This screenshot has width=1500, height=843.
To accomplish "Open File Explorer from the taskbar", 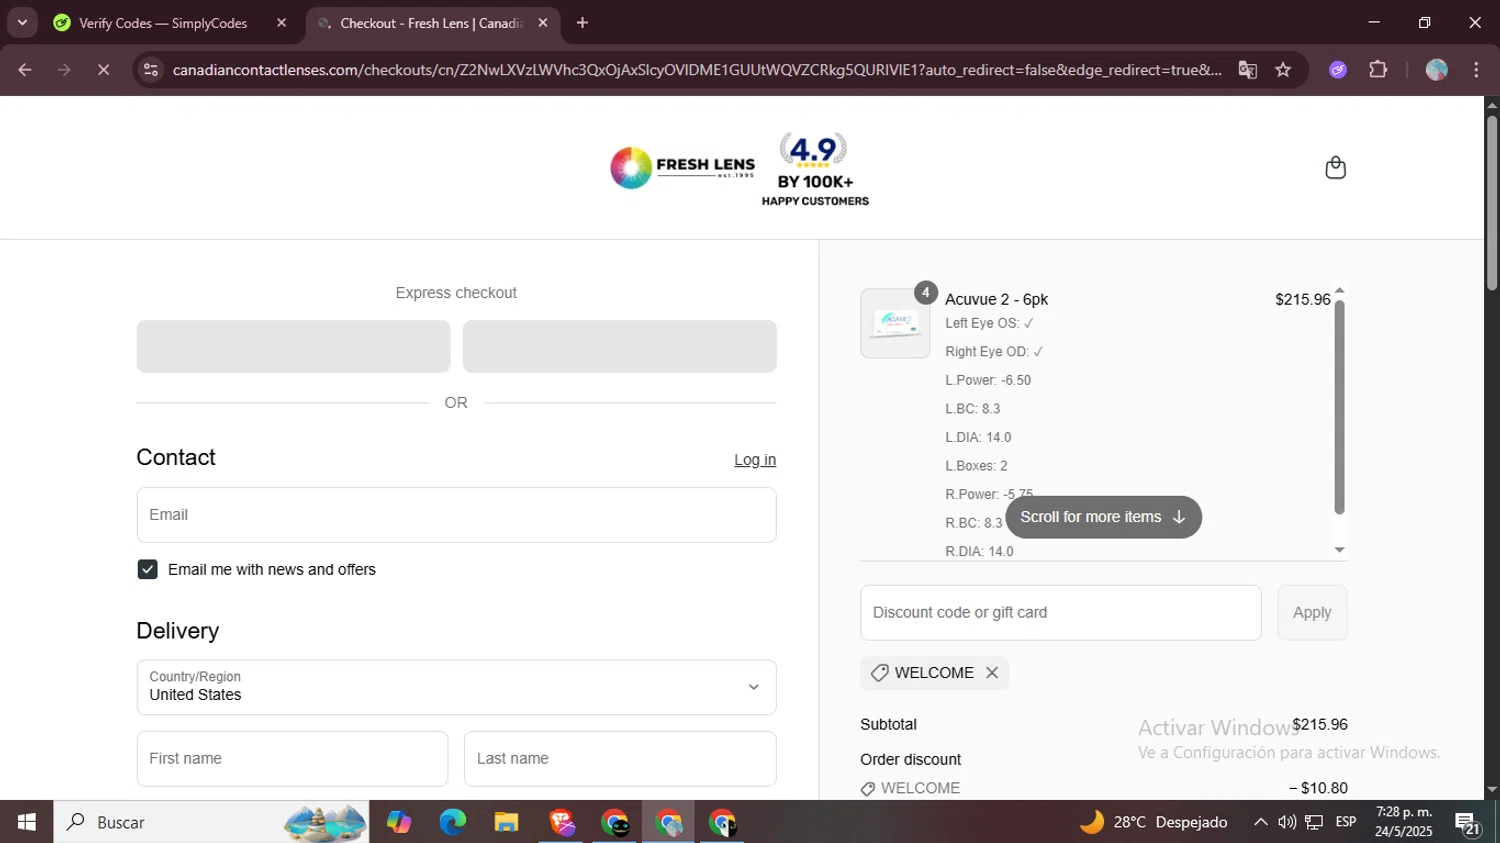I will point(506,822).
